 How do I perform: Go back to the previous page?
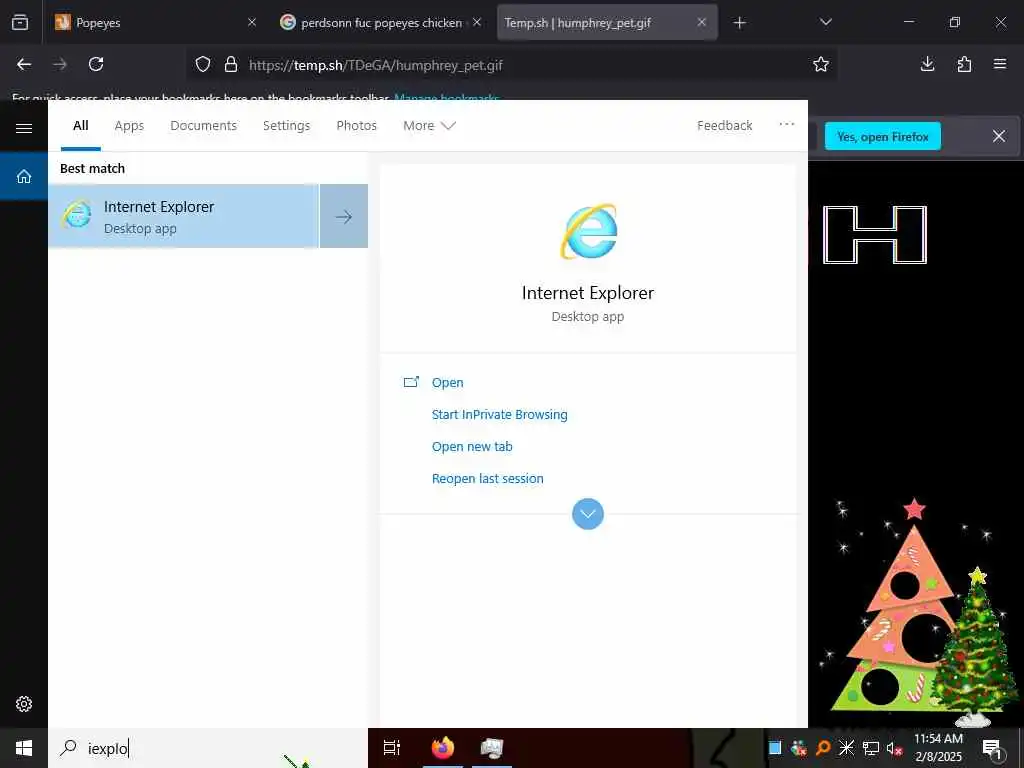(24, 64)
